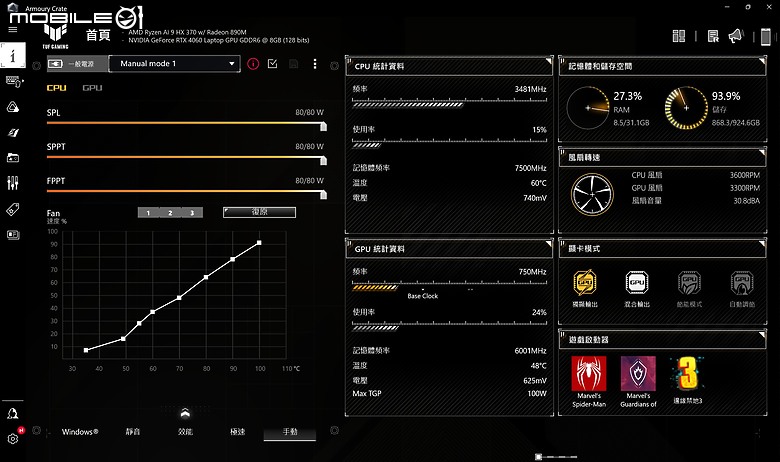
Task: Open the settings gear with notification badge
Action: pos(13,438)
